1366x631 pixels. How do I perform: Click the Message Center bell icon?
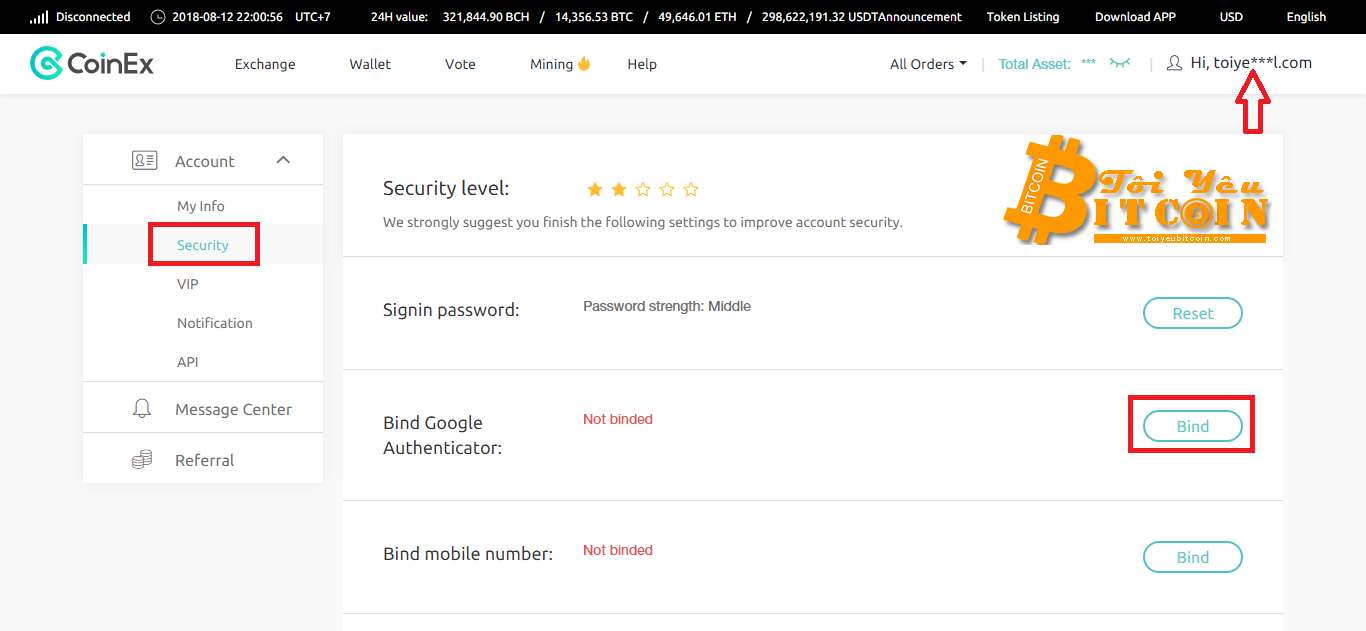[x=142, y=409]
